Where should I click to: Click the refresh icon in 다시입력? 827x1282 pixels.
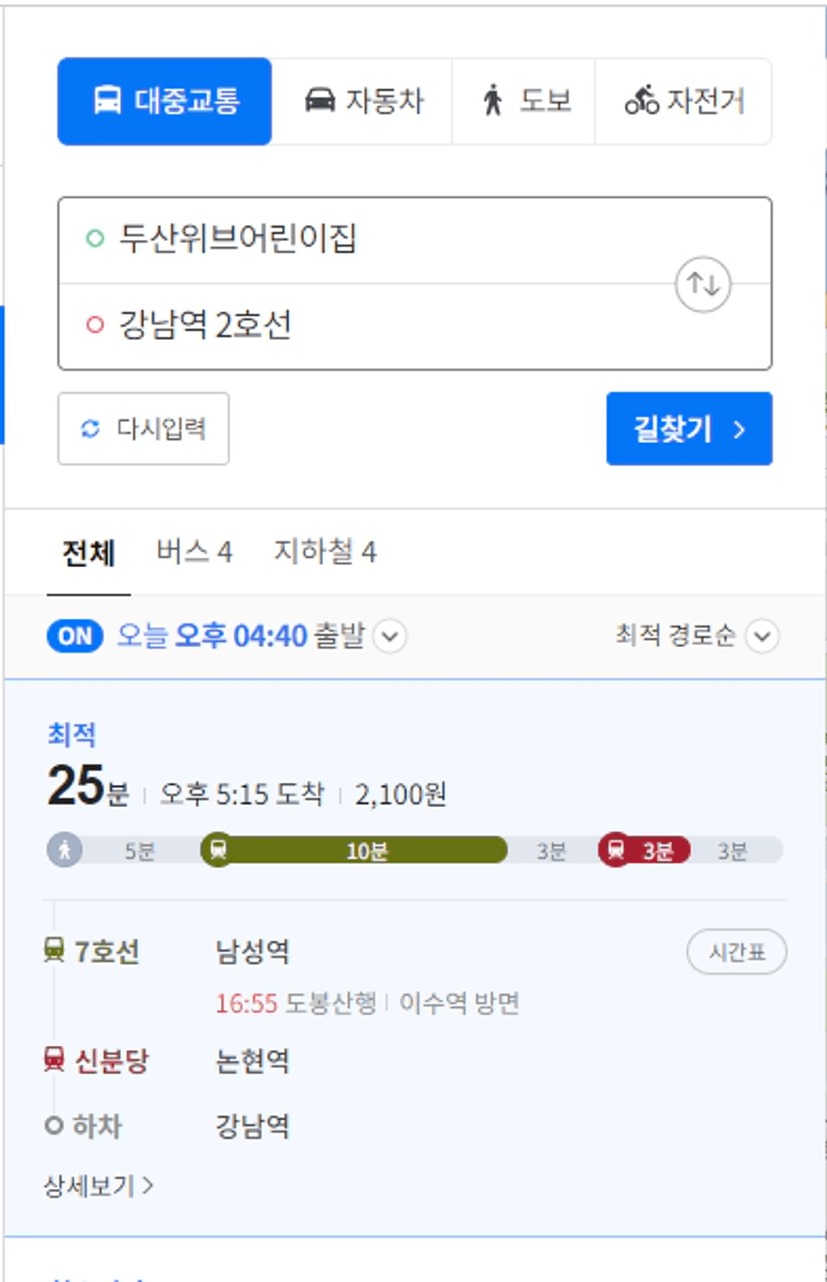tap(91, 429)
